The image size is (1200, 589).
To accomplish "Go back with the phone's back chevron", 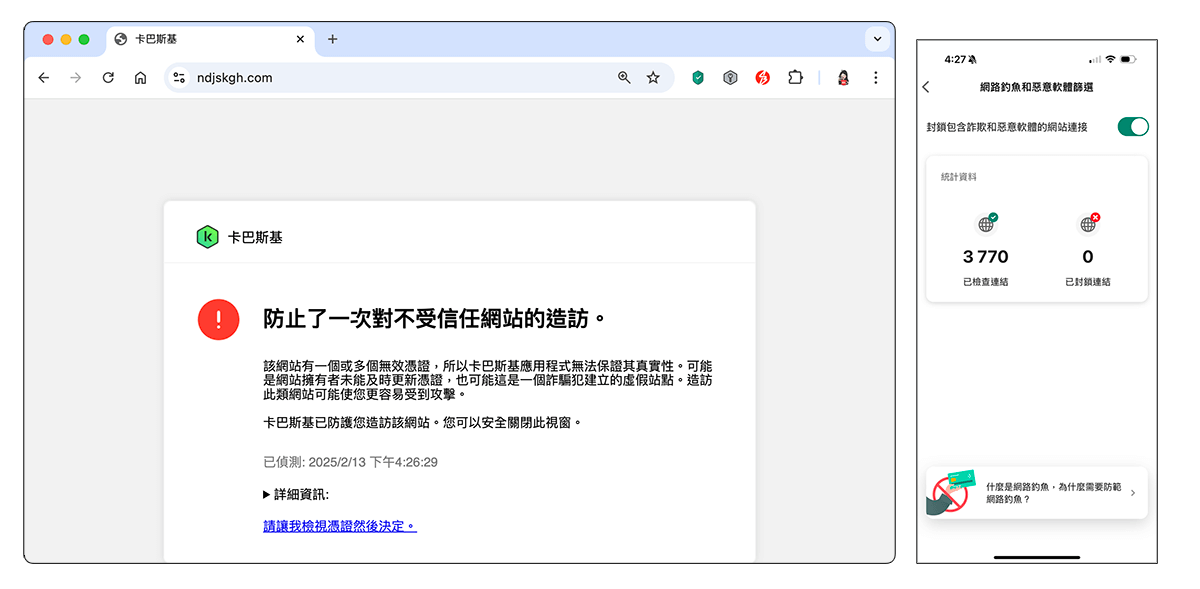I will click(926, 87).
